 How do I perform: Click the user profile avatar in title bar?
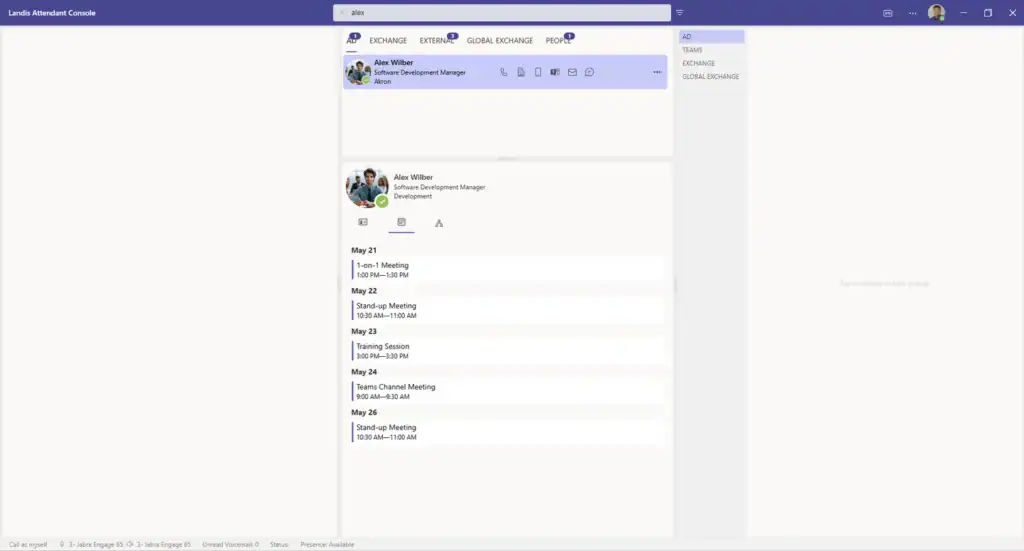coord(936,12)
